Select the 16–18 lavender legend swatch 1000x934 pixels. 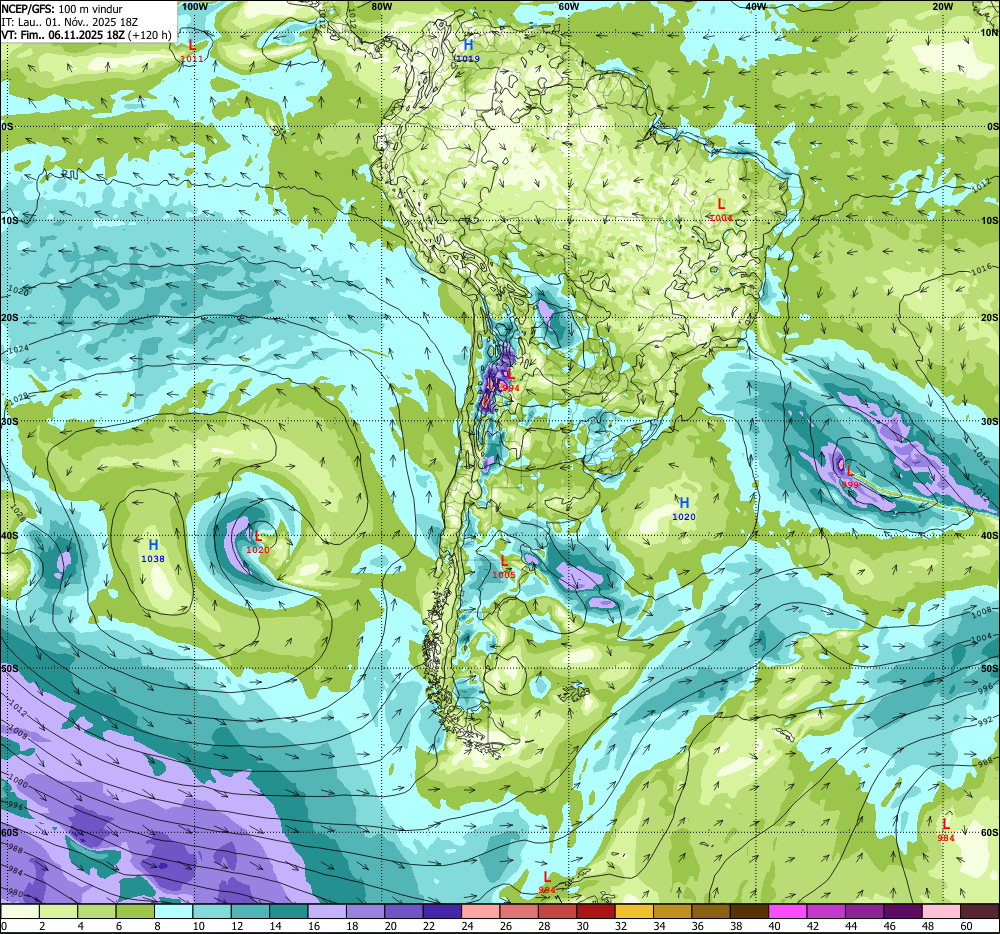327,912
